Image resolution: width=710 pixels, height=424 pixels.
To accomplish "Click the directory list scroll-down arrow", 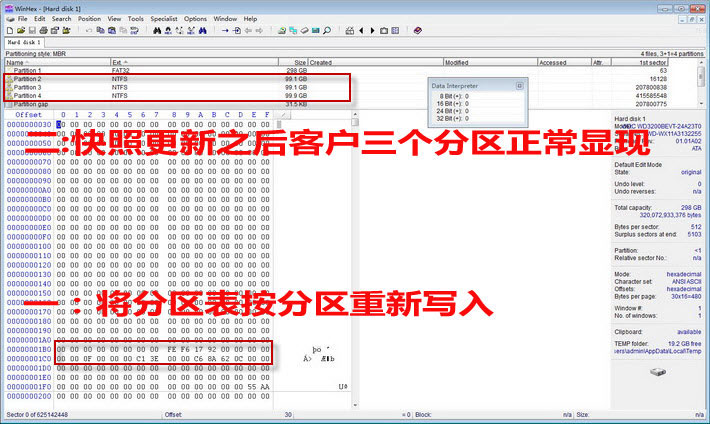I will click(x=701, y=104).
